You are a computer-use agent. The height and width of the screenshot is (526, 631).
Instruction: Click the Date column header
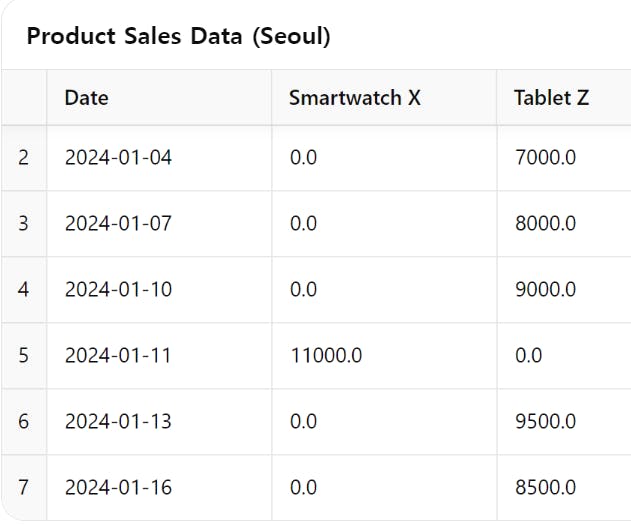coord(87,98)
